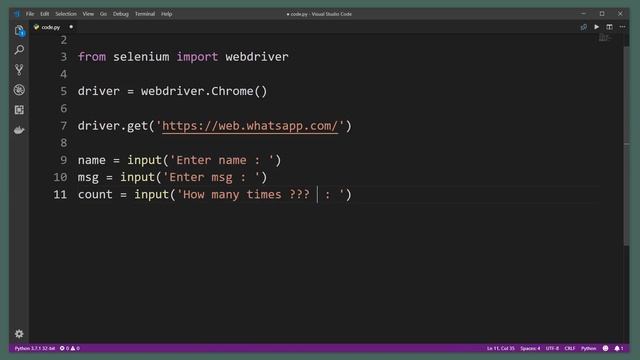Click the minimap preview at top right
Viewport: 640px width, 360px height.
(605, 38)
